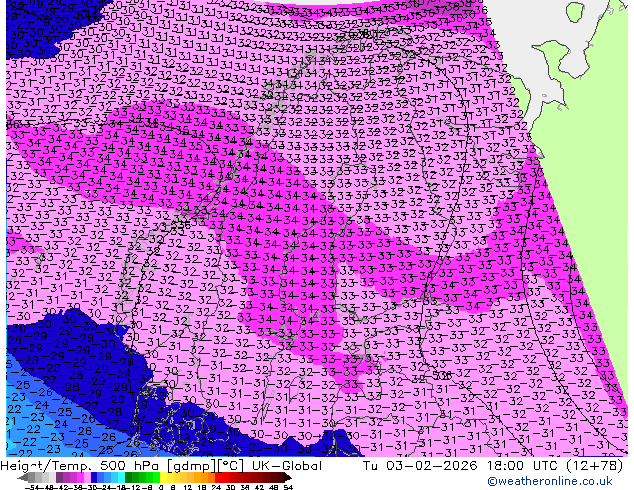Image resolution: width=634 pixels, height=490 pixels.
Task: Click the ©weatheronline.co.uk credit text
Action: (x=549, y=481)
